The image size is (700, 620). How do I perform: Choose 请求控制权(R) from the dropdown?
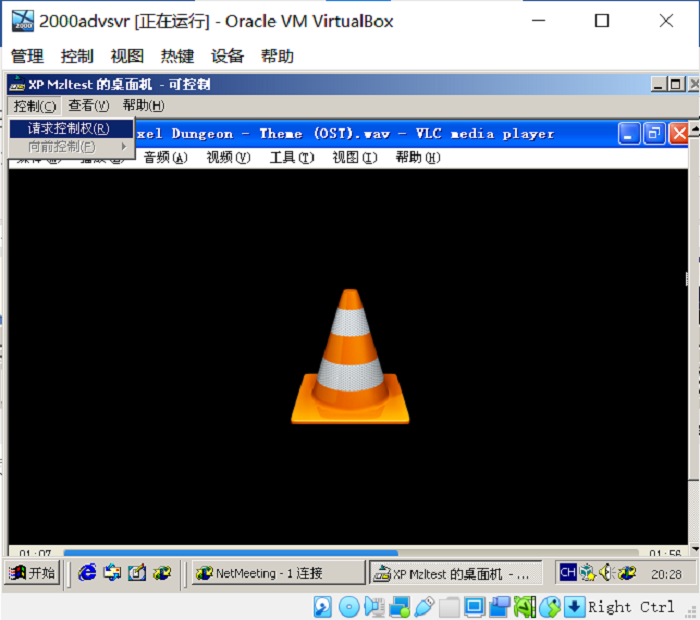71,129
